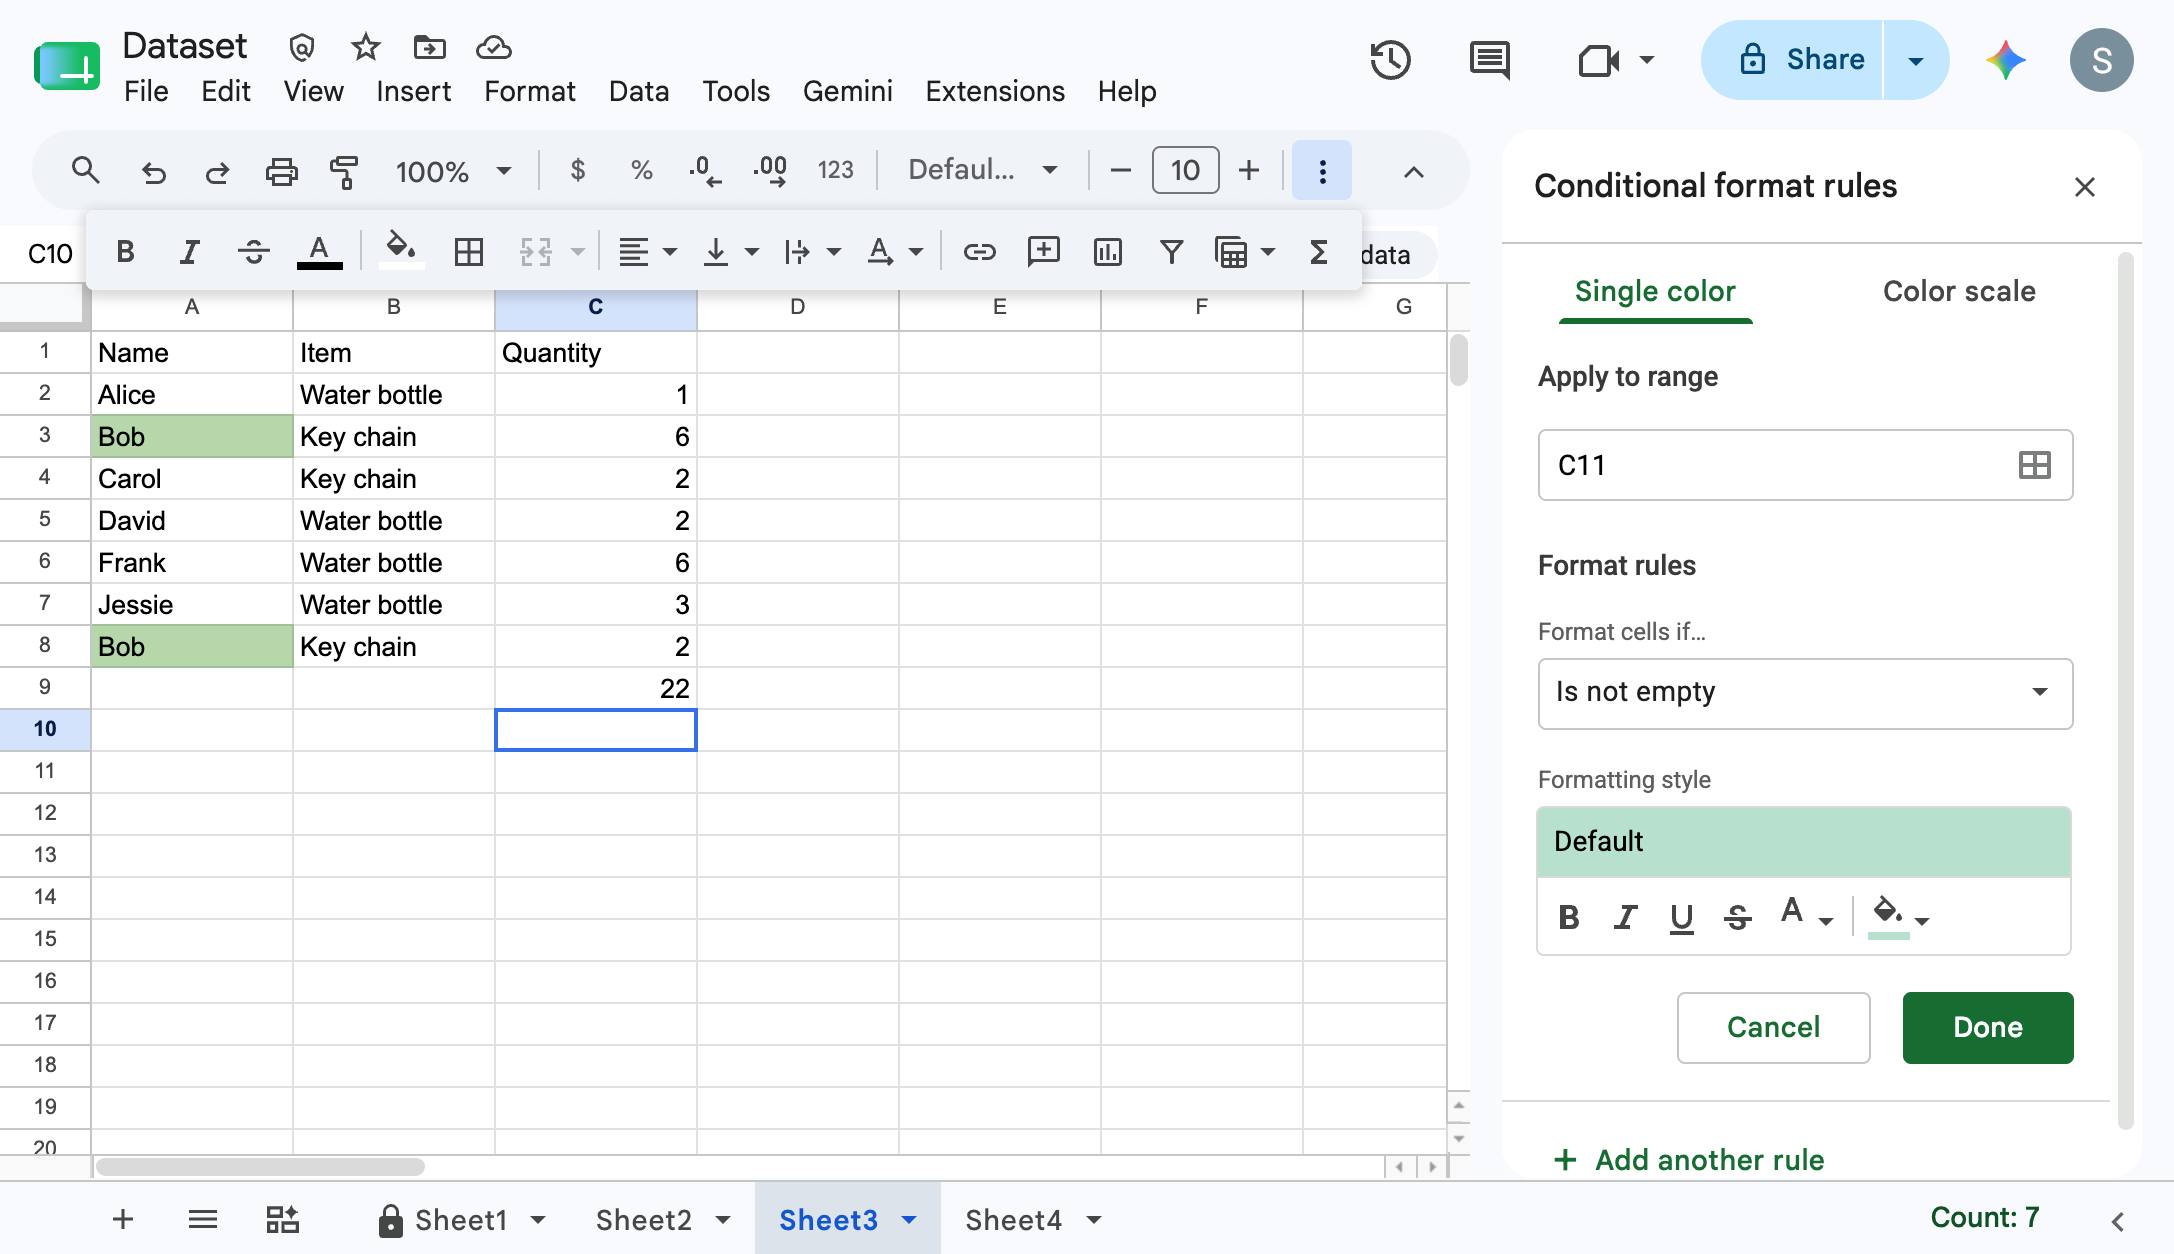Format as percent
The height and width of the screenshot is (1254, 2174).
point(641,171)
